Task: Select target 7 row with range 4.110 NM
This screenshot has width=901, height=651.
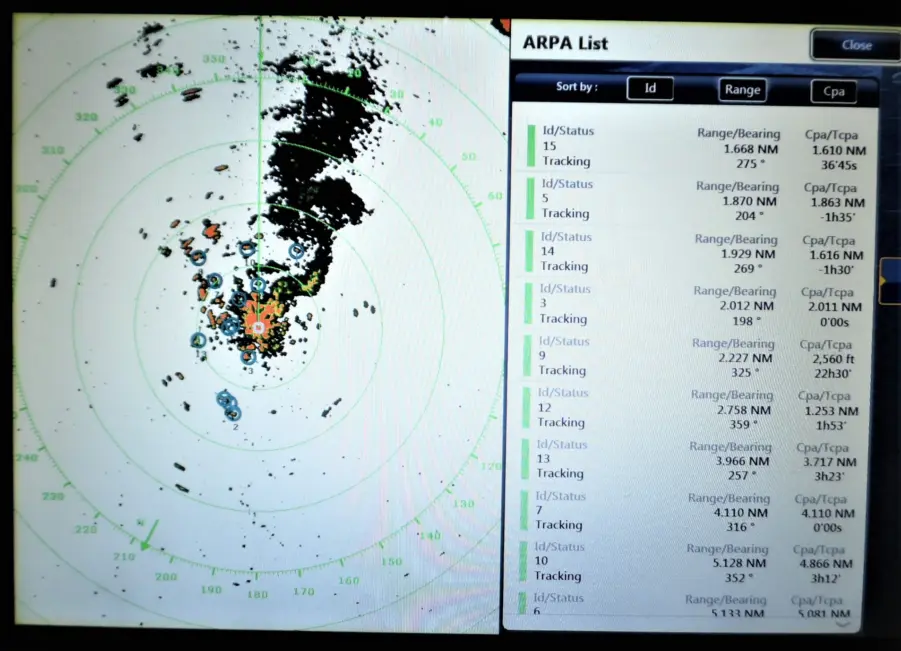Action: click(688, 511)
